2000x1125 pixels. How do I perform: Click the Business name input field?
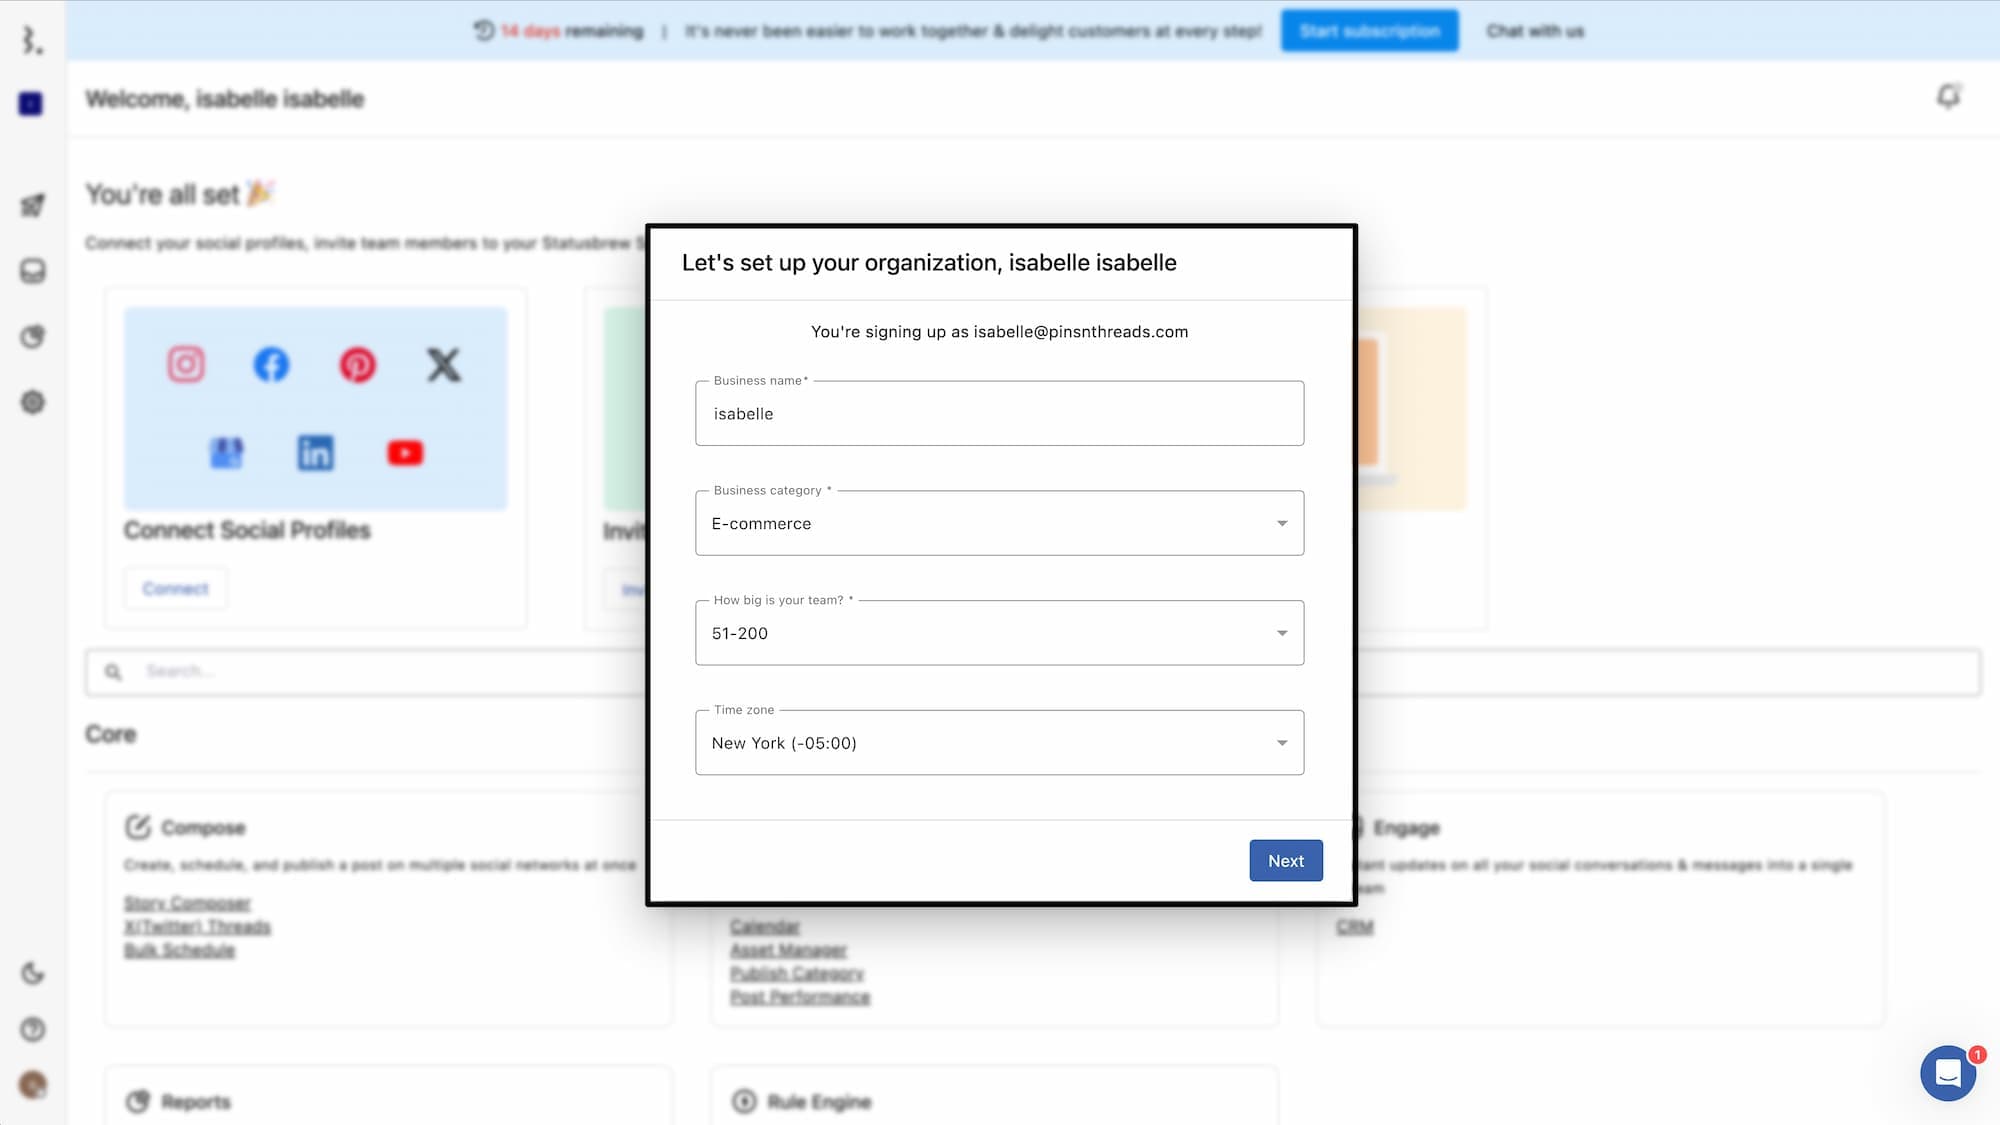pyautogui.click(x=999, y=414)
